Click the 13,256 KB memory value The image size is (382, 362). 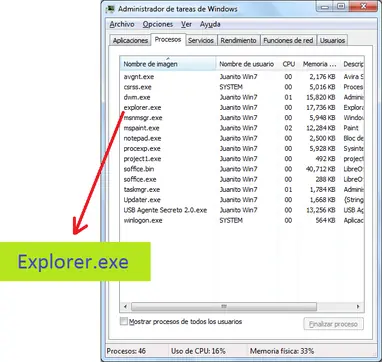click(320, 210)
